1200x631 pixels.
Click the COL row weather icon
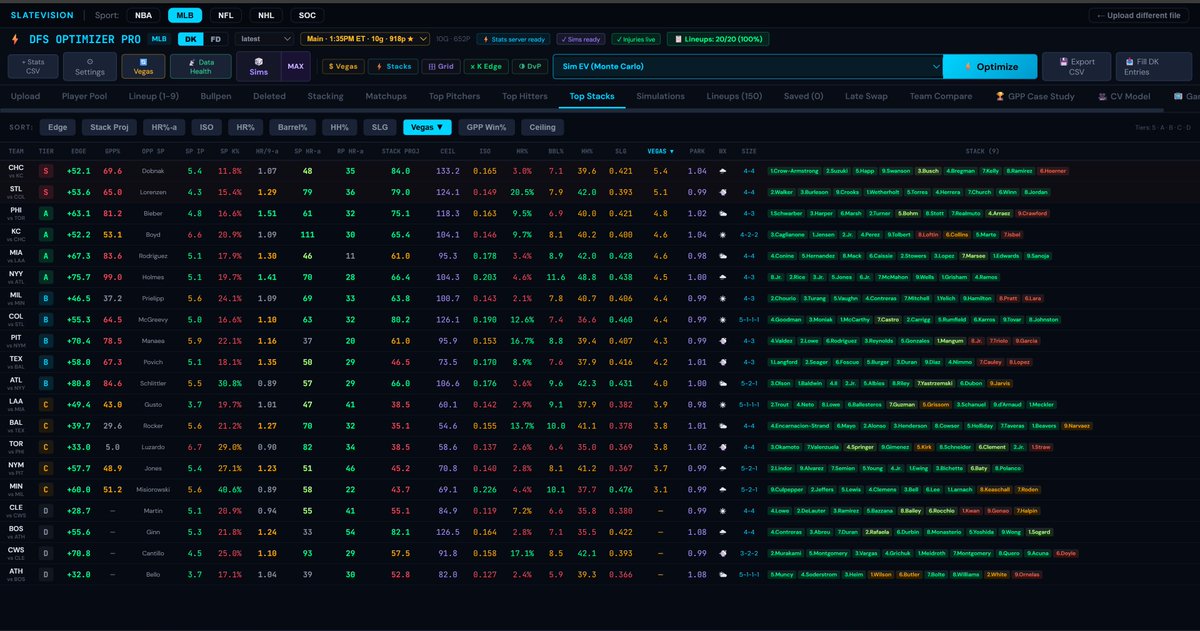[x=722, y=319]
